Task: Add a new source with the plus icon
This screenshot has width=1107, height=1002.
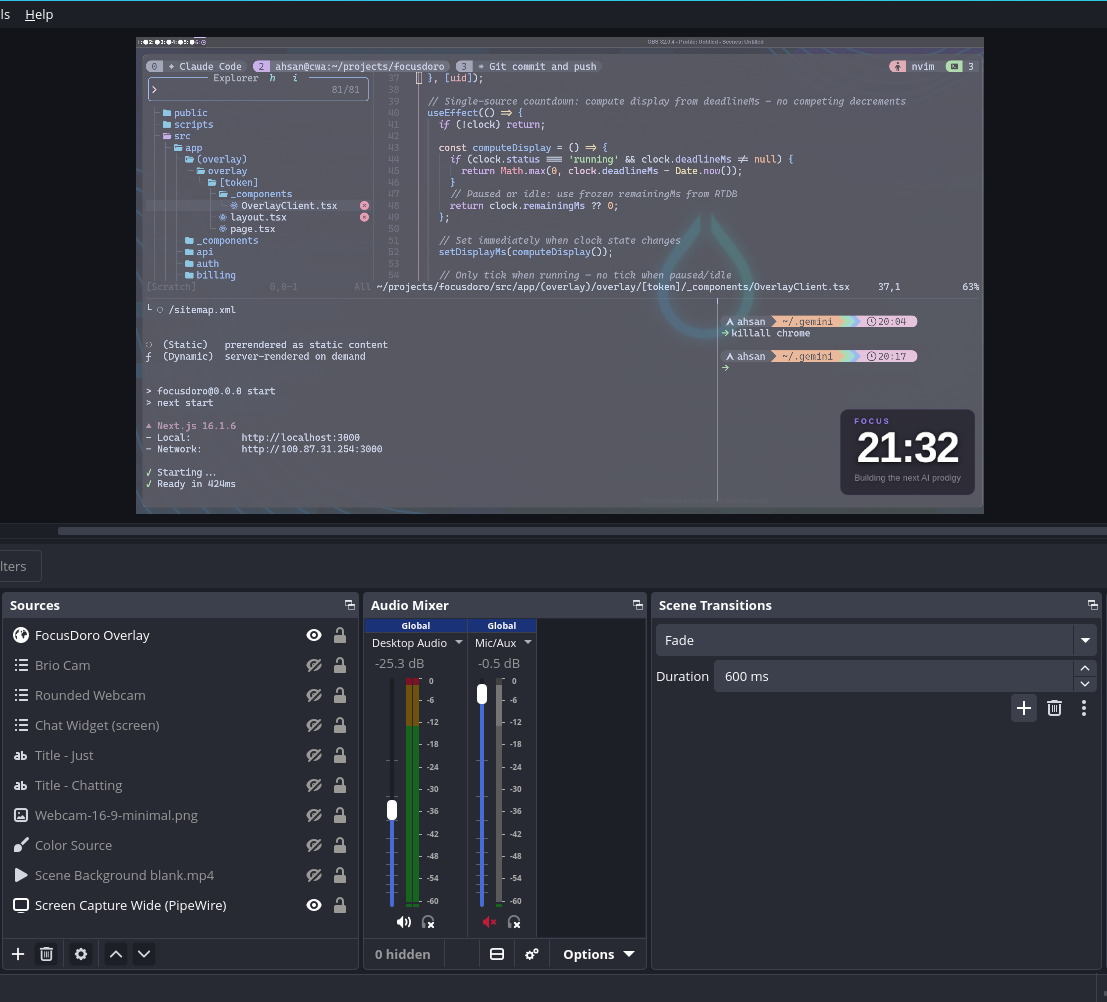Action: pos(17,953)
